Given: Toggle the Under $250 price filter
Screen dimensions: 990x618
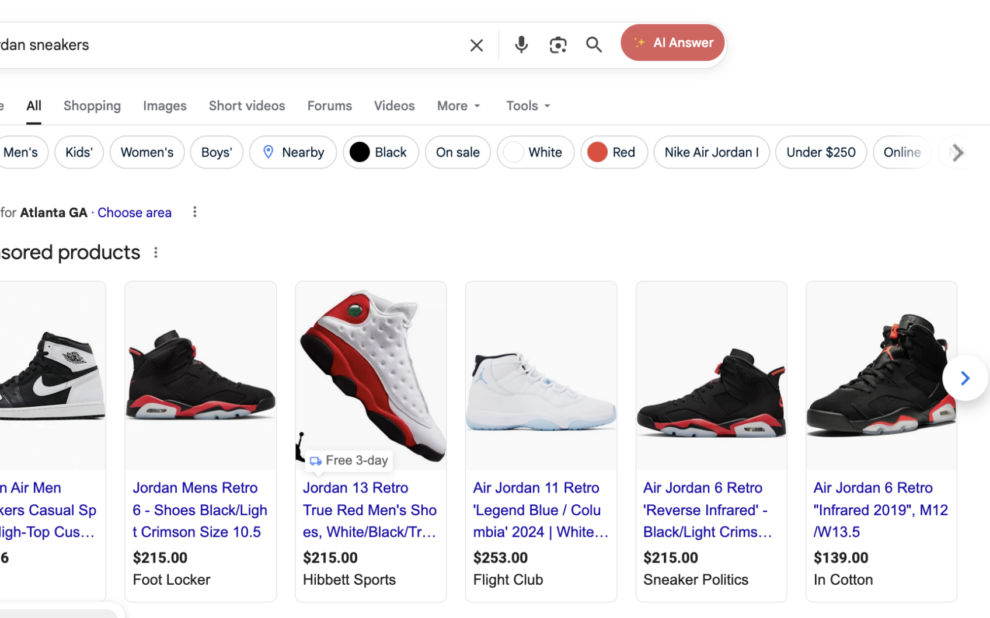Looking at the screenshot, I should point(820,152).
